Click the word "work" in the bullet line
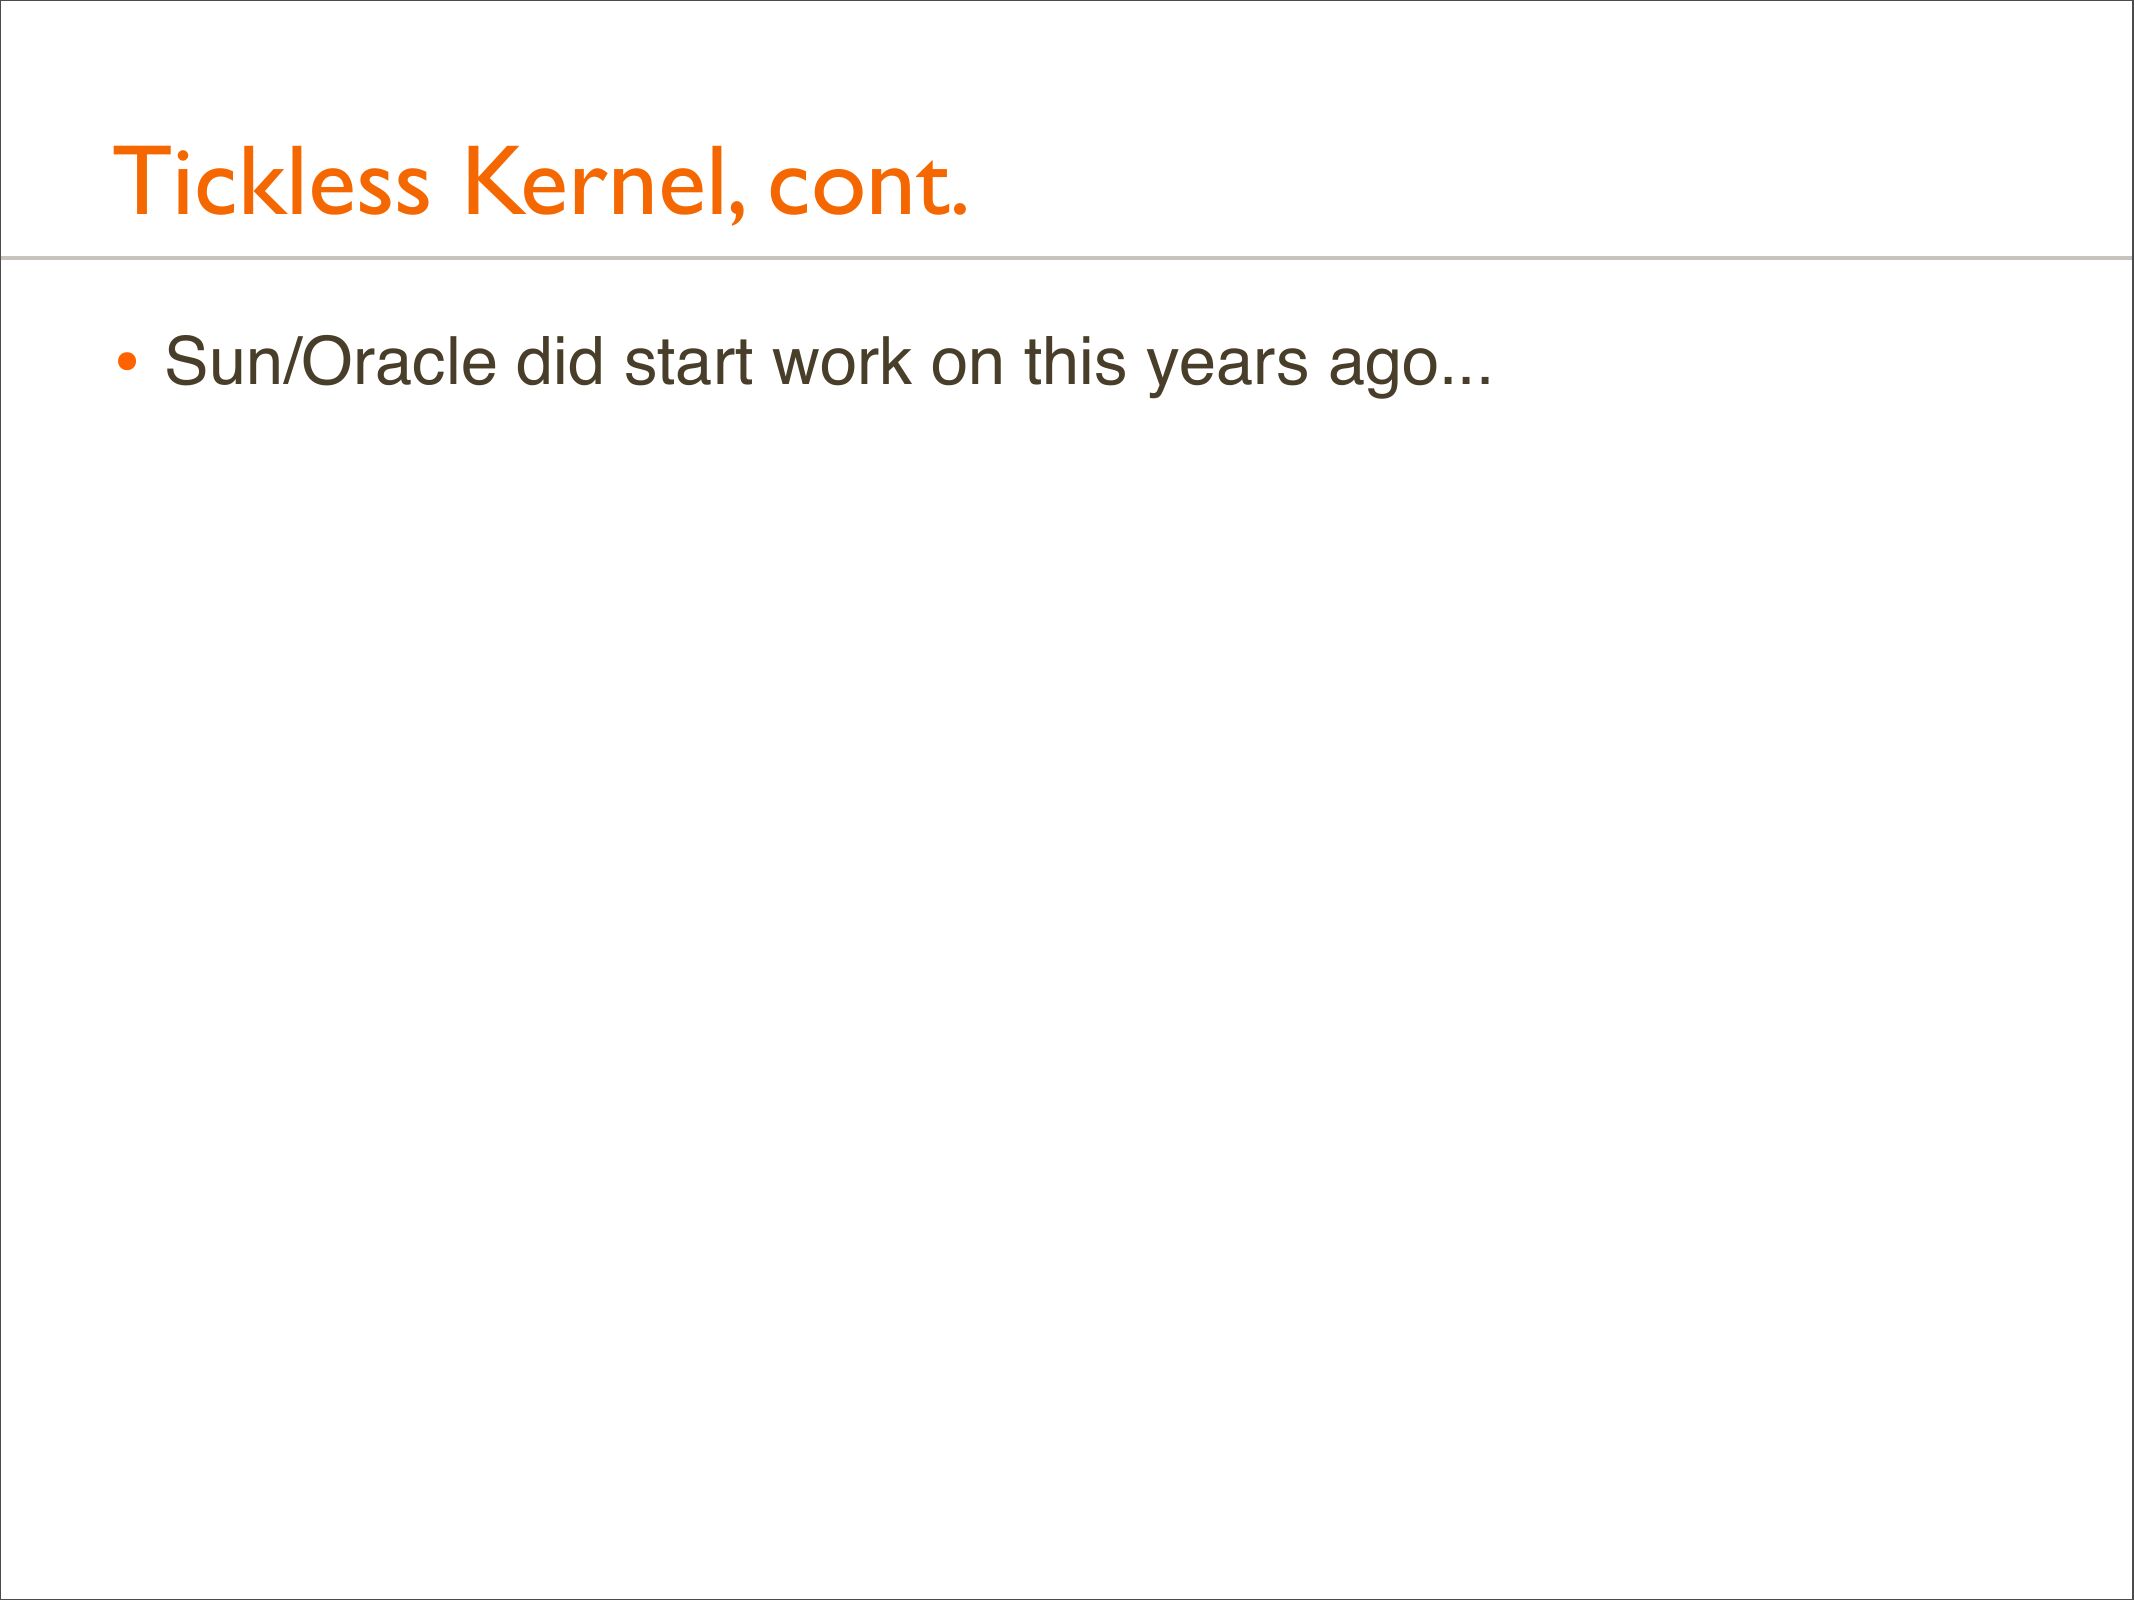This screenshot has width=2134, height=1600. 841,362
